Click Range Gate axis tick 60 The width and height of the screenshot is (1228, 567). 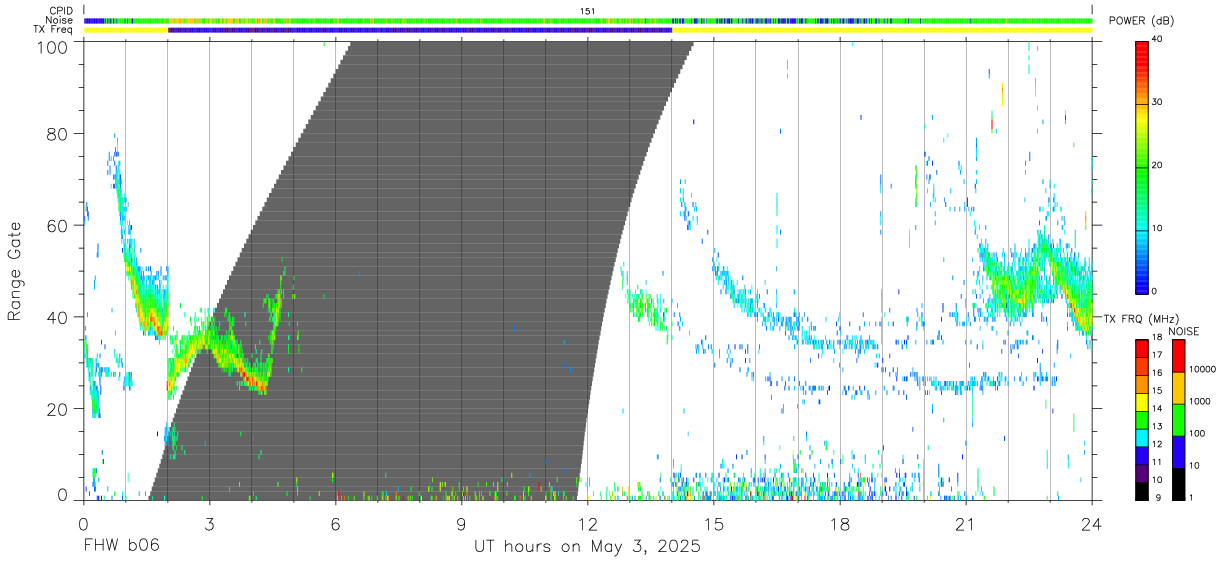[x=58, y=225]
